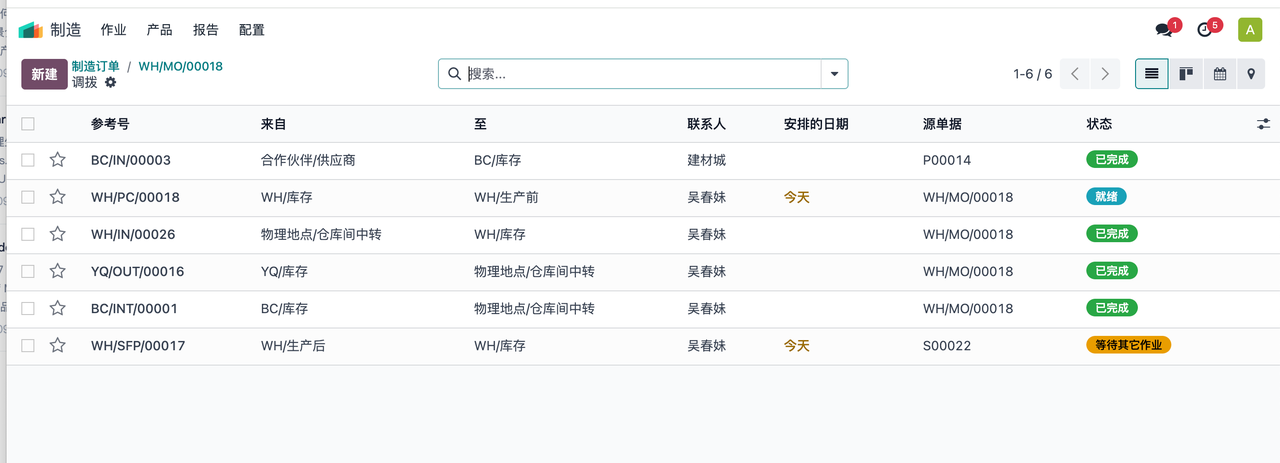The height and width of the screenshot is (463, 1280).
Task: Switch to kanban view icon
Action: click(1185, 74)
